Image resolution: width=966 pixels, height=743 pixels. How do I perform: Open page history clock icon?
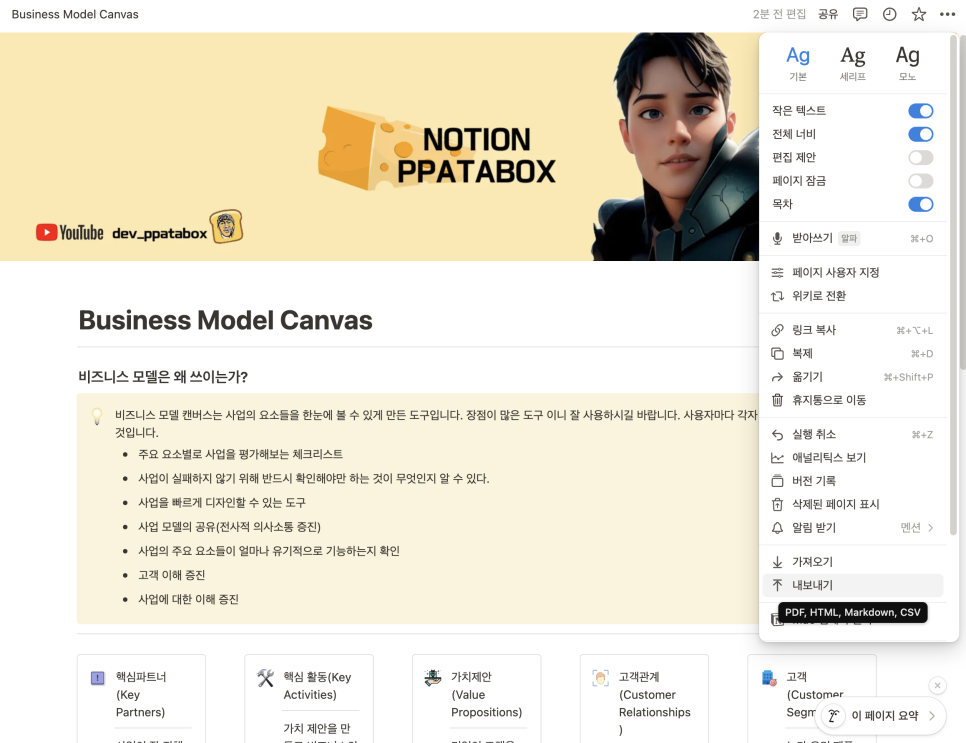[x=889, y=14]
